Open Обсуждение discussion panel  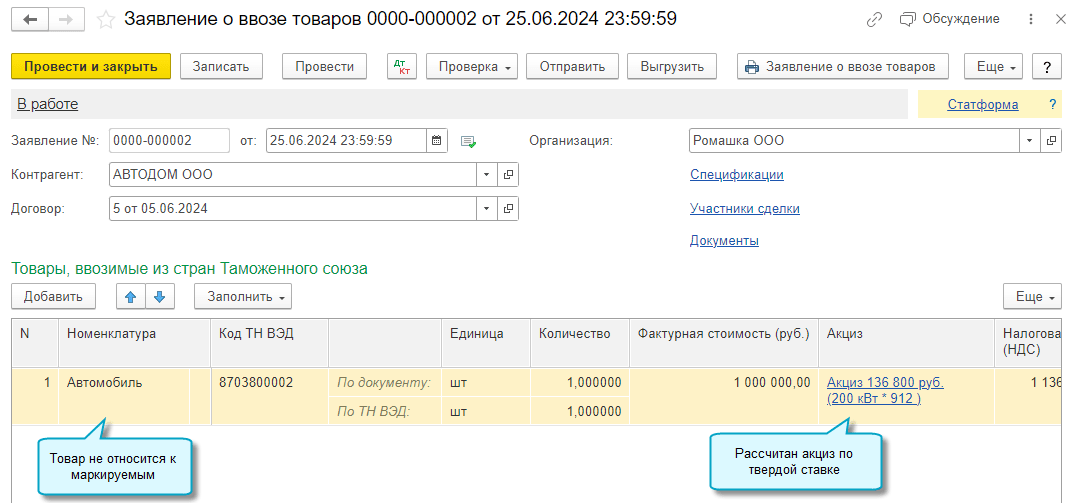click(950, 19)
